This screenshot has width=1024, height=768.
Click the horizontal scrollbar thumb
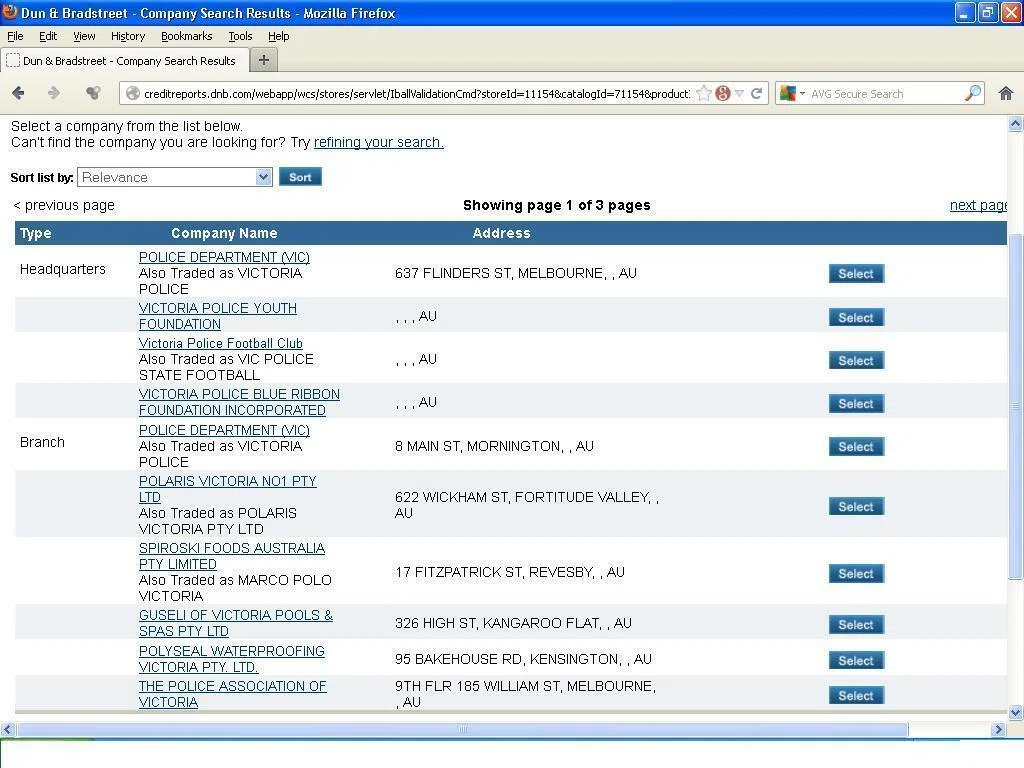click(462, 729)
